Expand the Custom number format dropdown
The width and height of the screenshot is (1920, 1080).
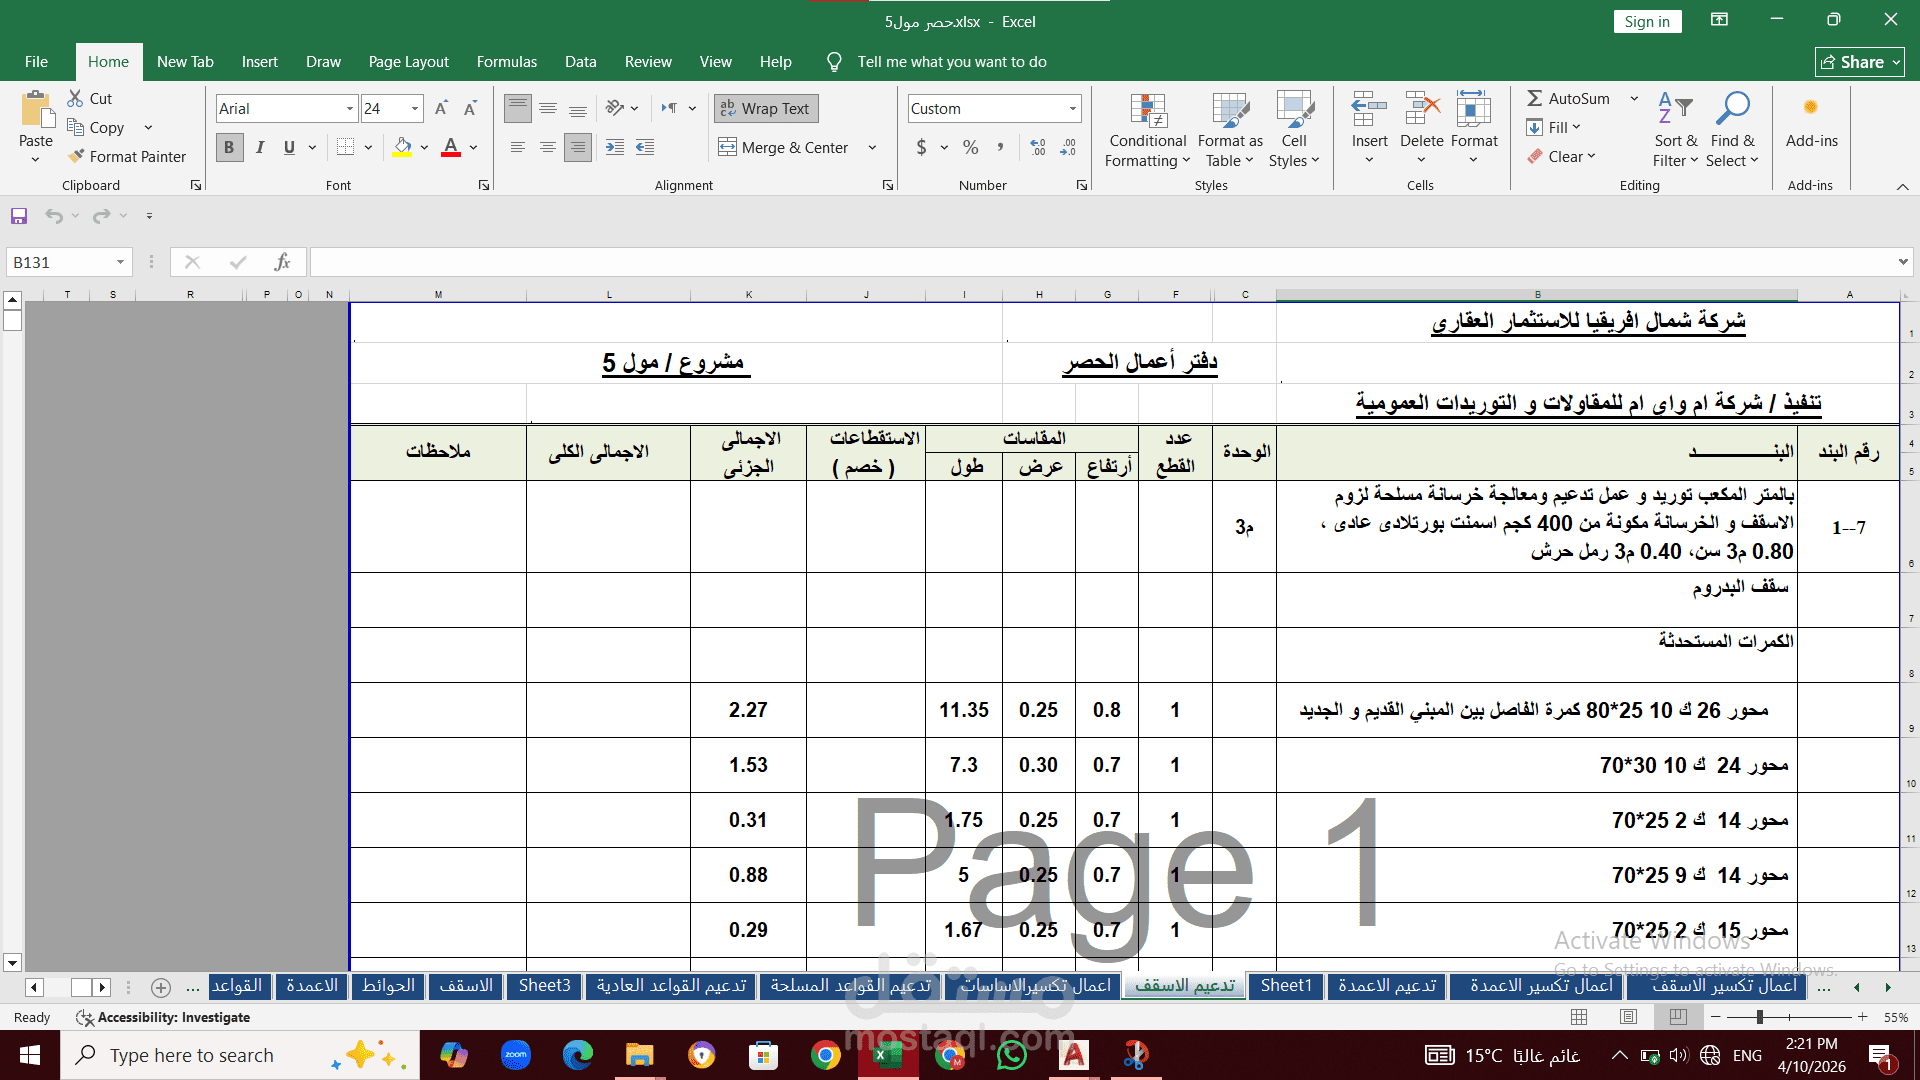1072,108
